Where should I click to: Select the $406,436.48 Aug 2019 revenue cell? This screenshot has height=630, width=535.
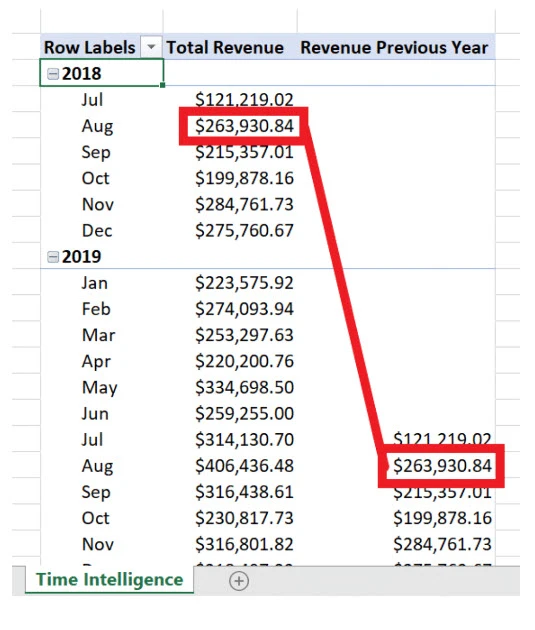244,466
